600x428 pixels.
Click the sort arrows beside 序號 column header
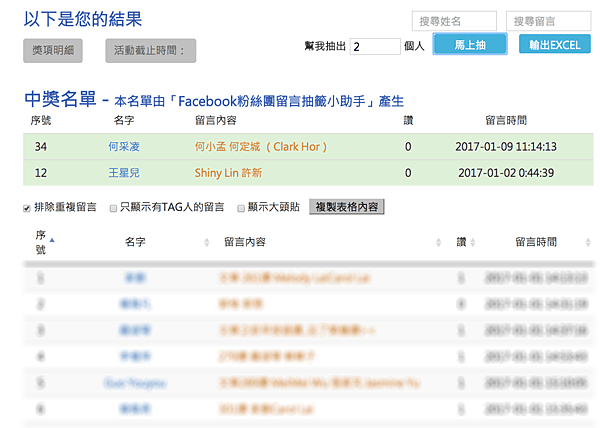pos(52,240)
